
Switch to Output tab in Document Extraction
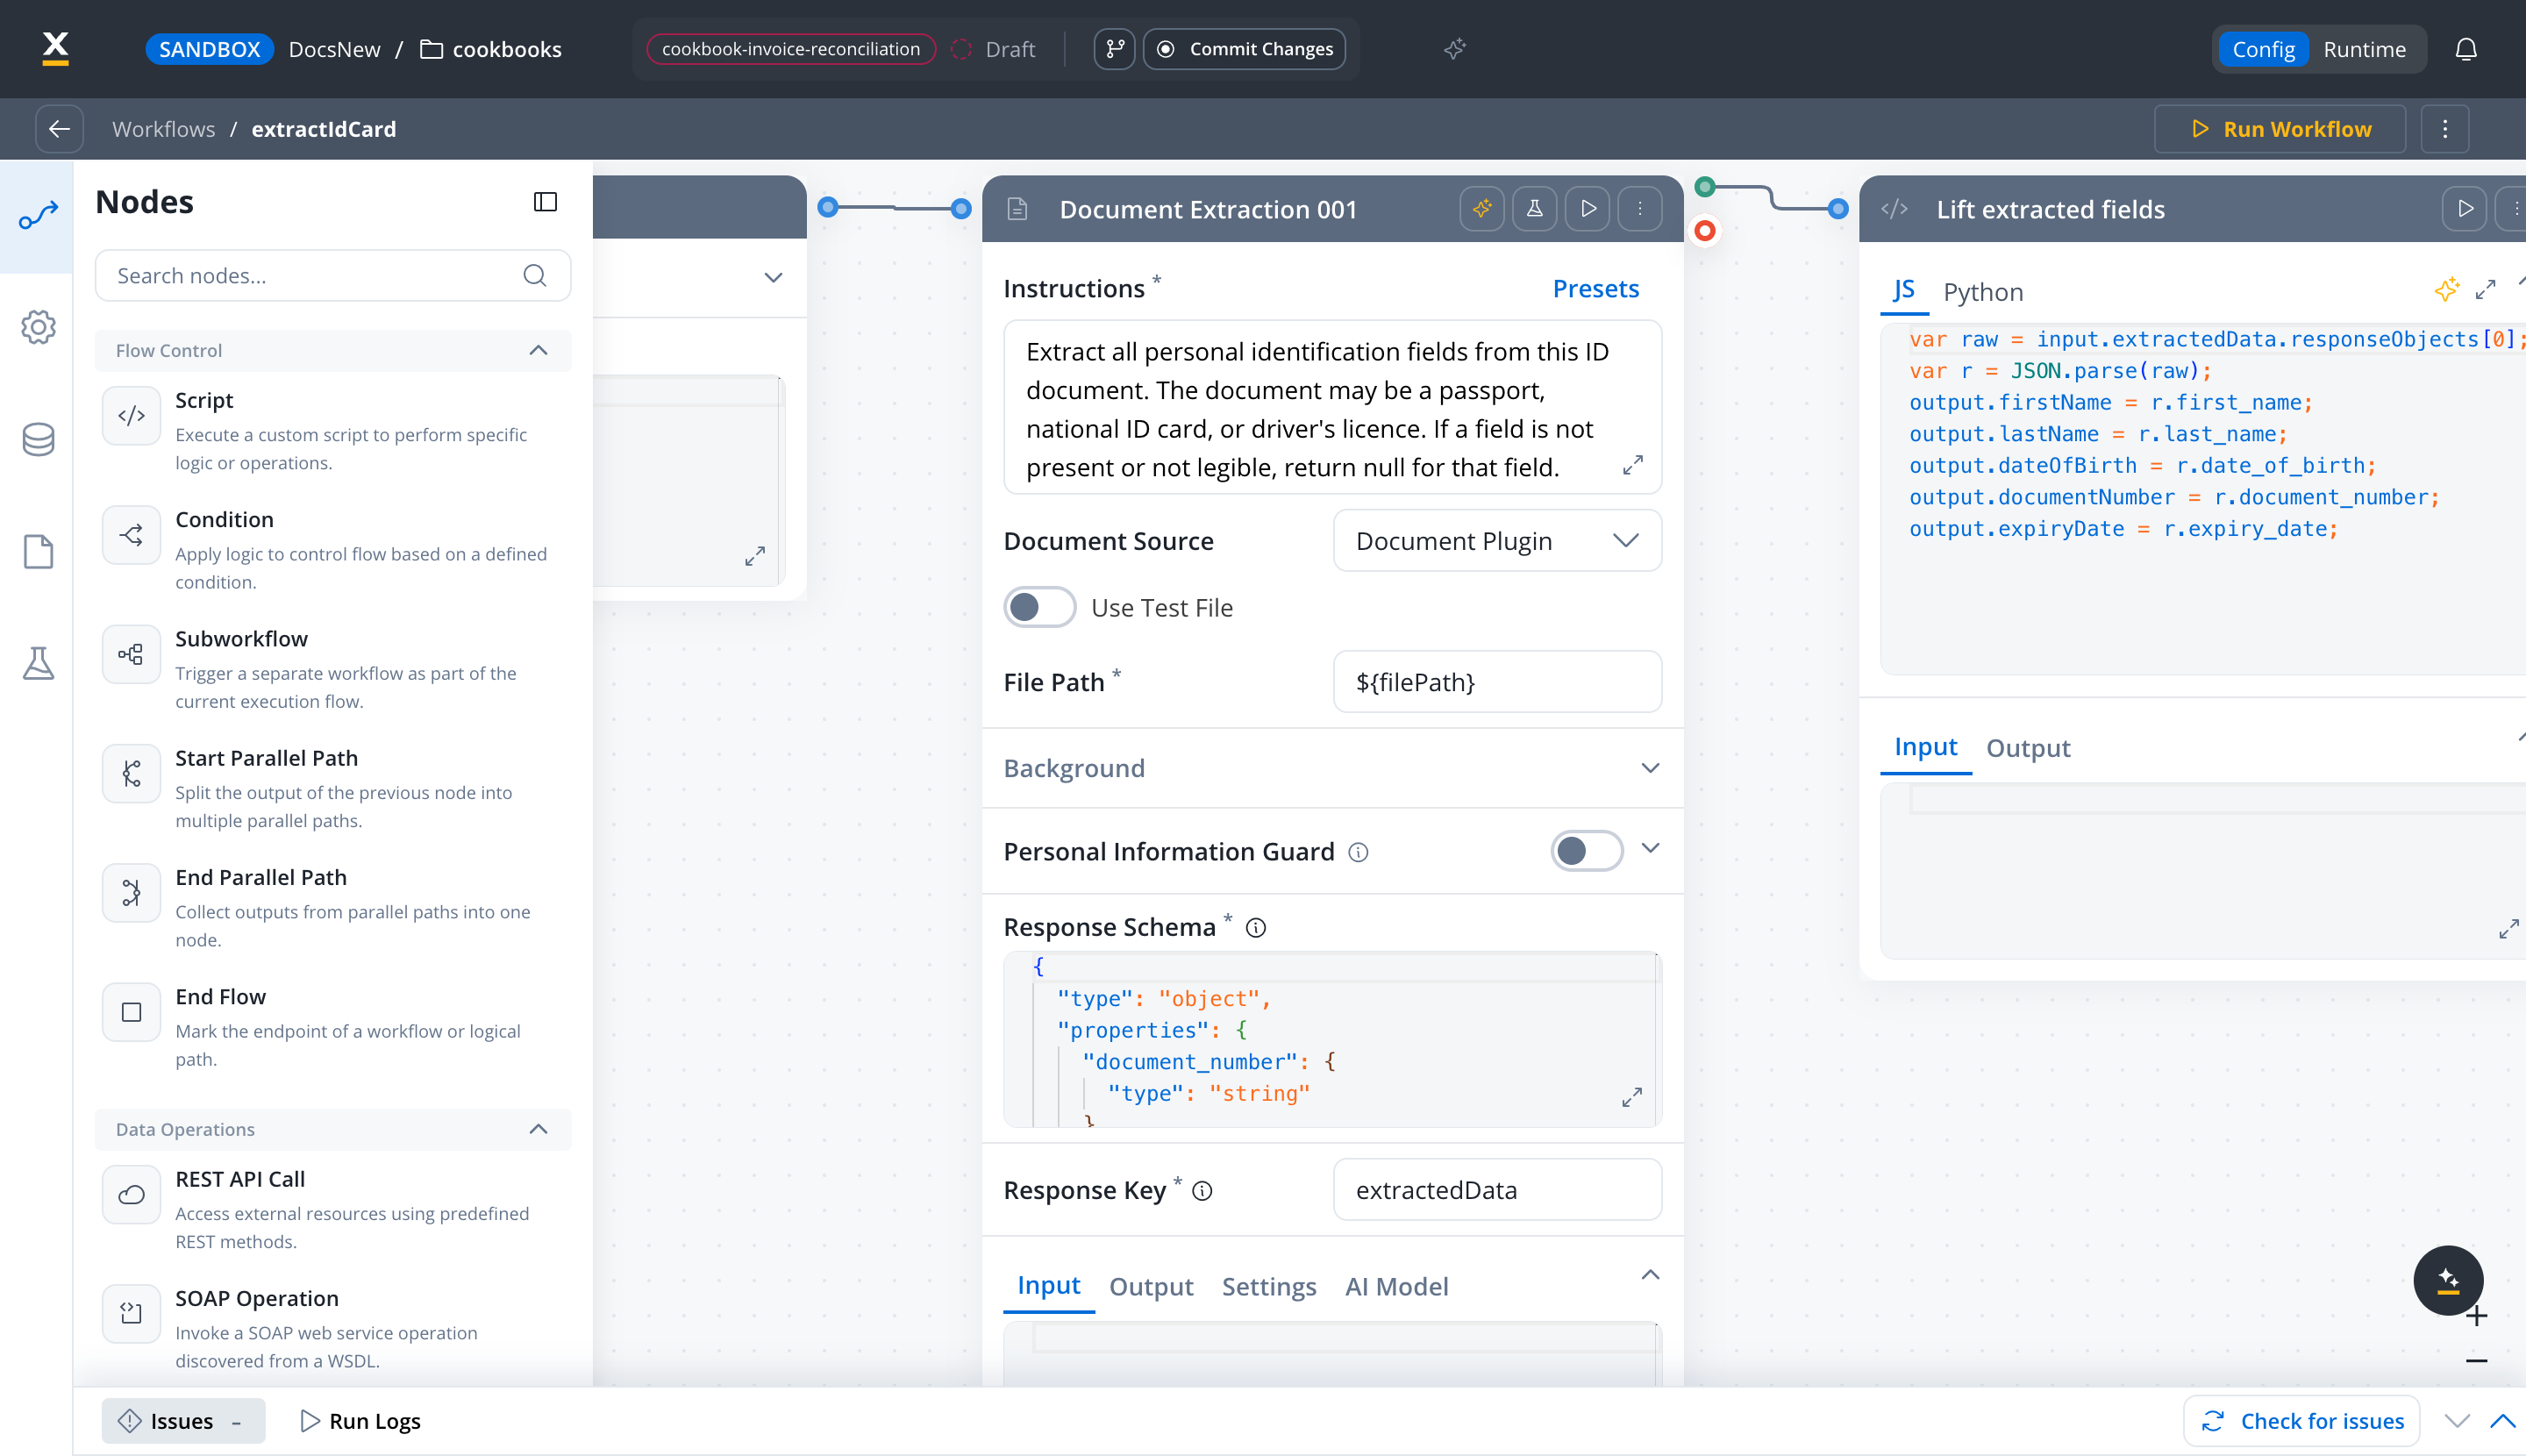1151,1286
